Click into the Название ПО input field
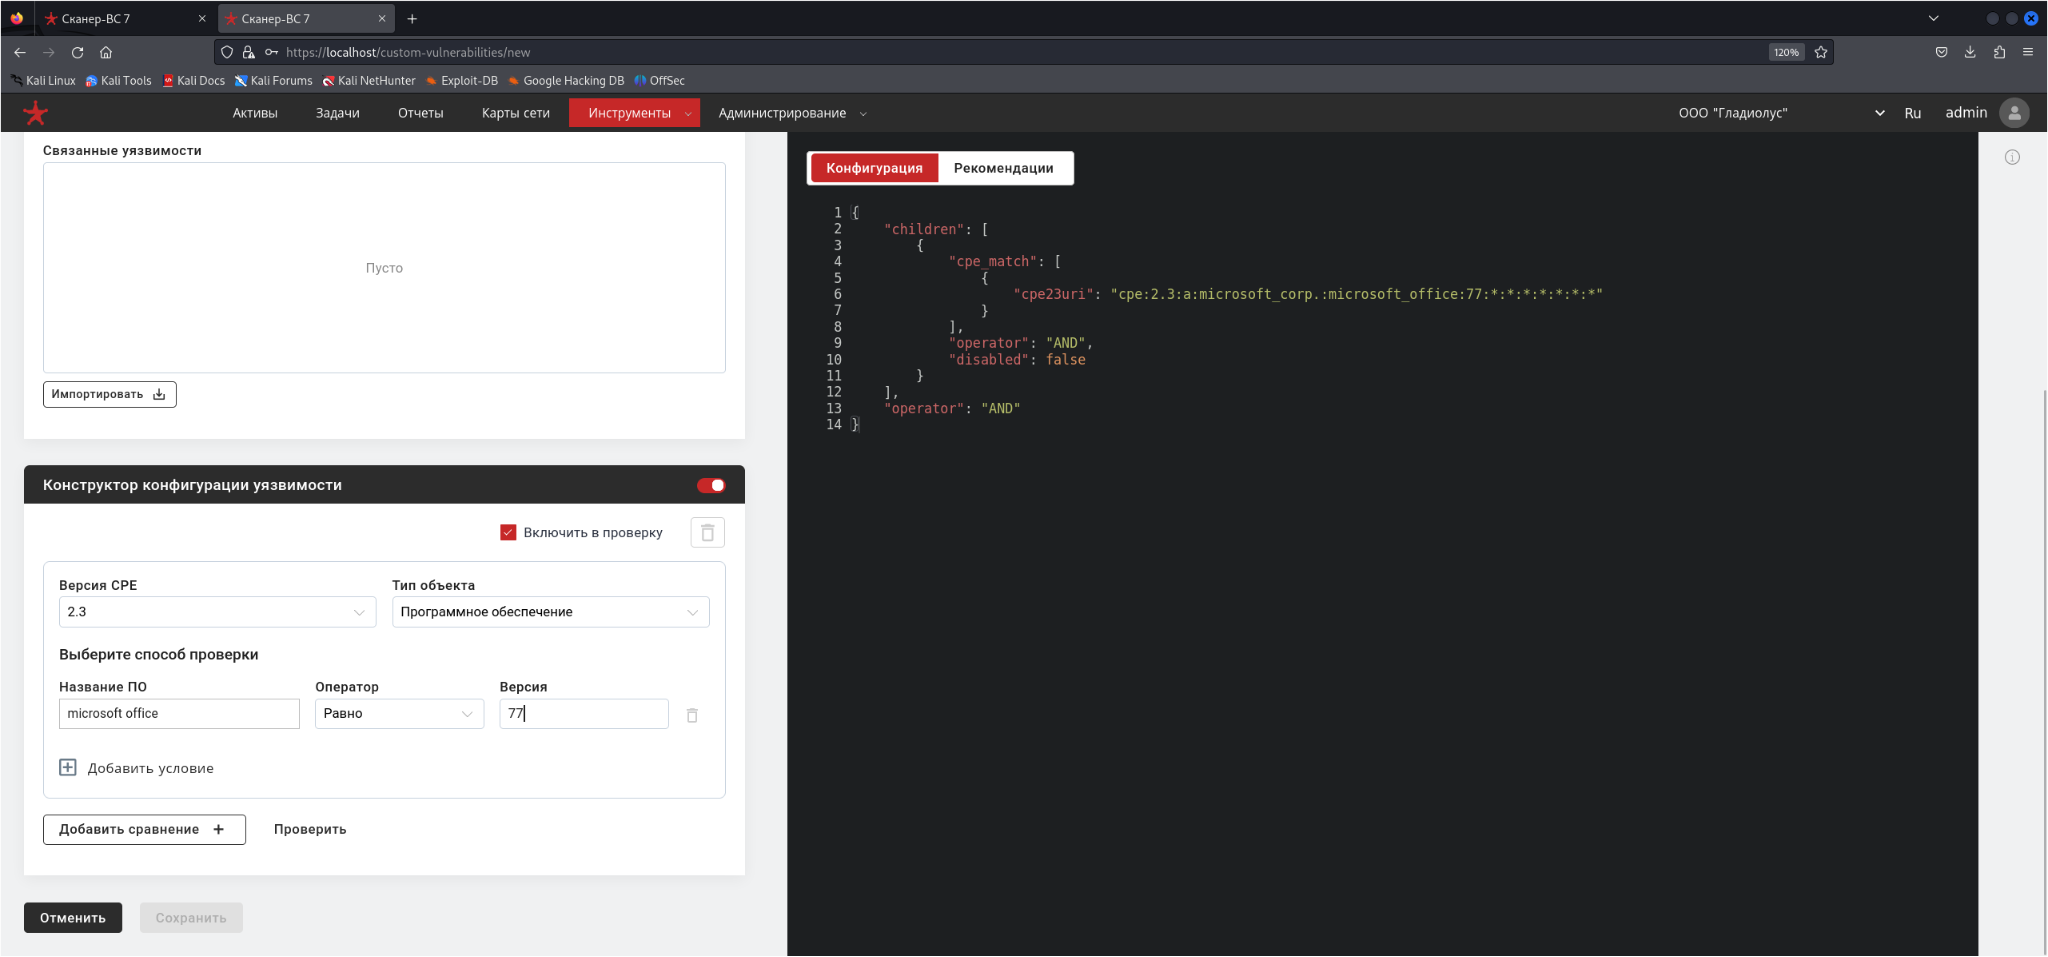The height and width of the screenshot is (957, 2048). coord(179,713)
